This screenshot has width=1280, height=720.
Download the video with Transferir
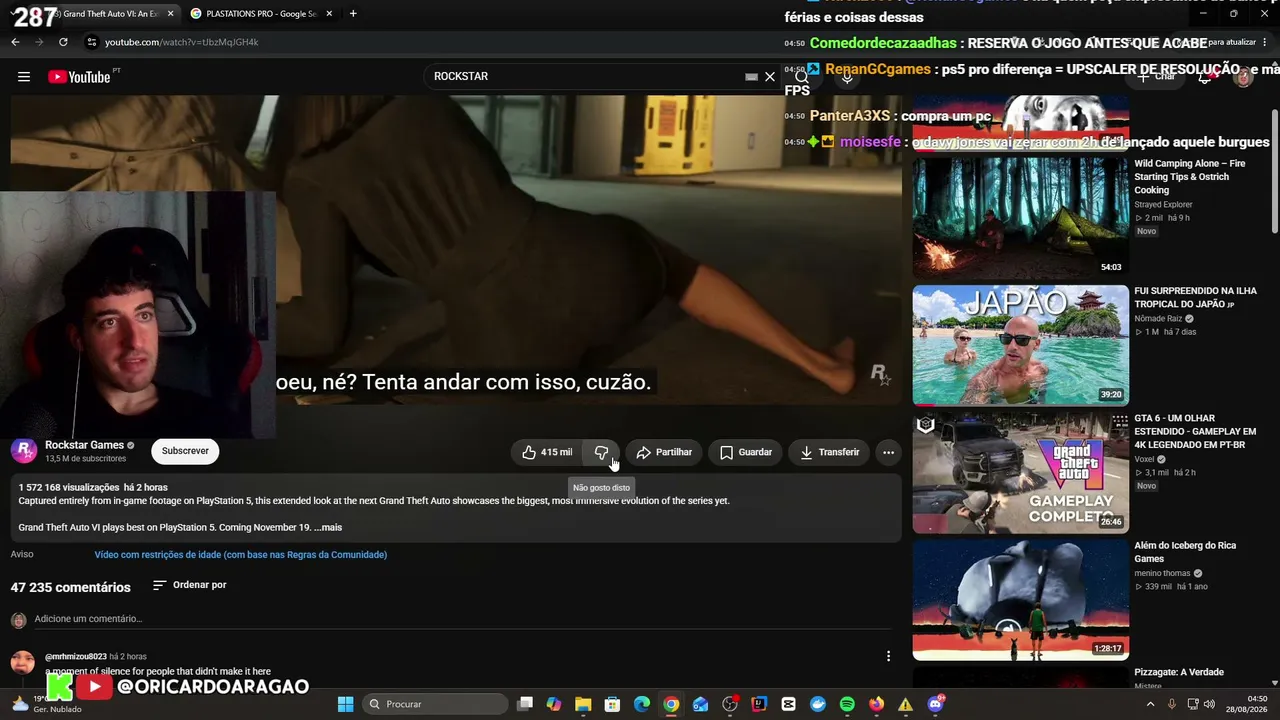coord(829,452)
